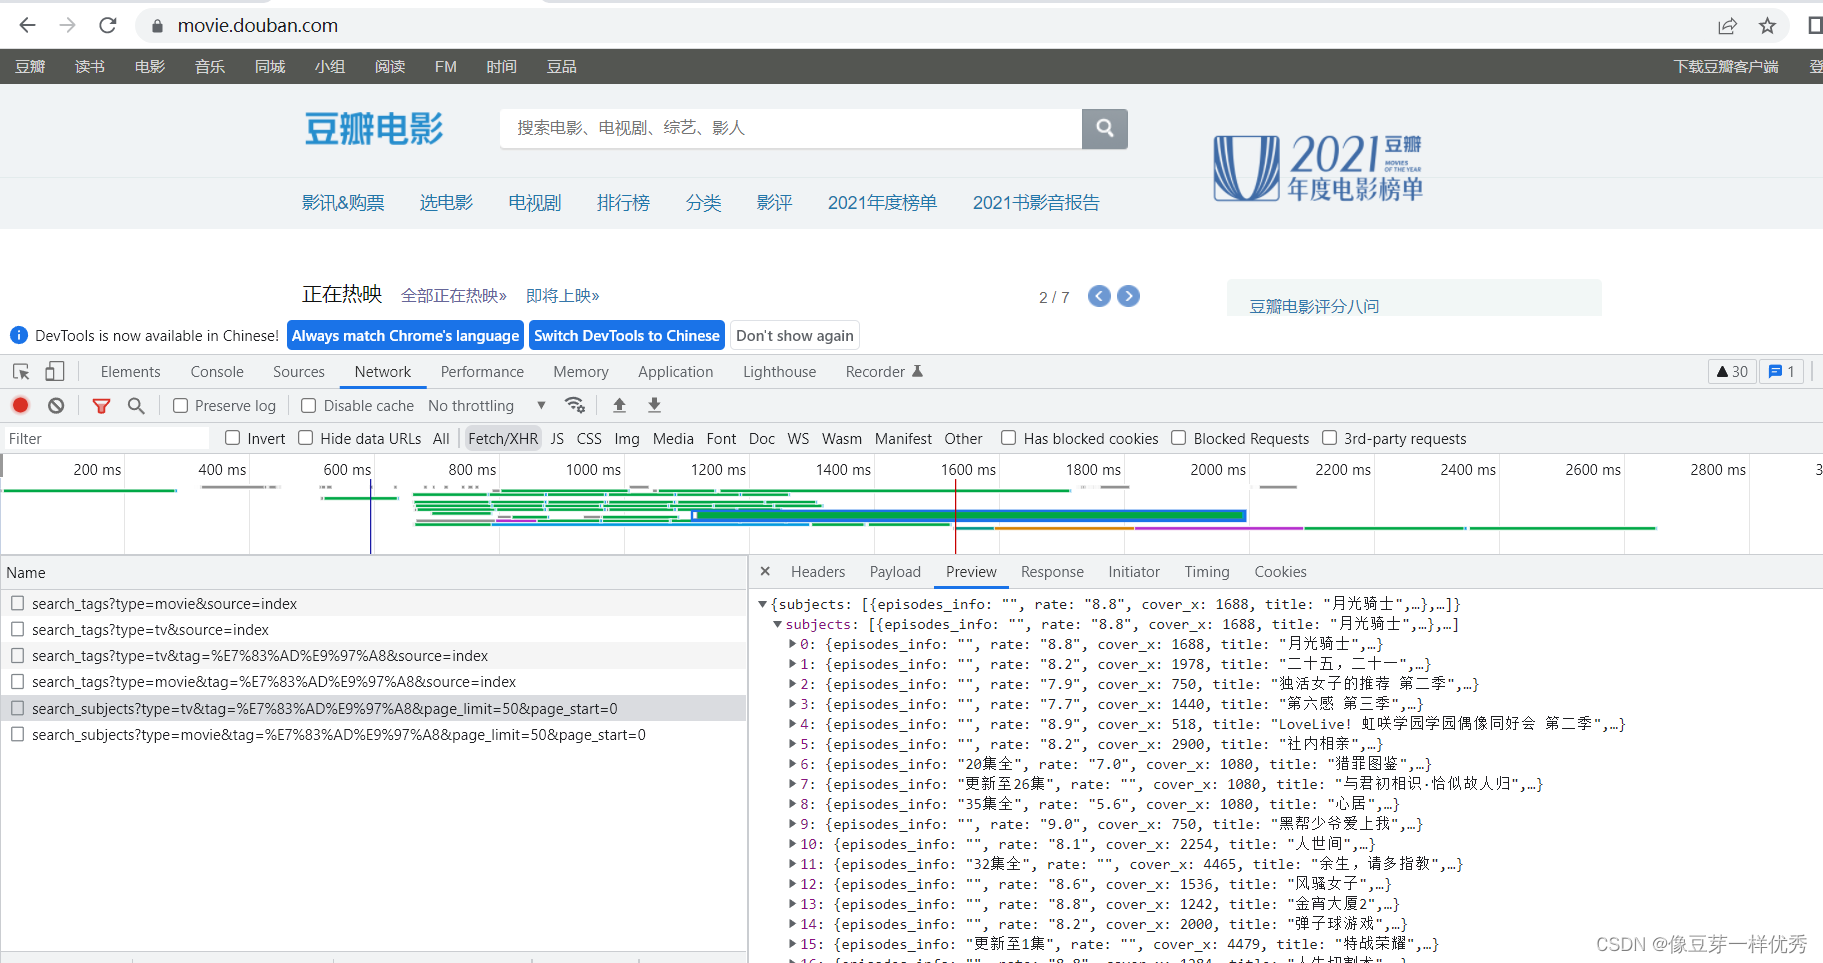Image resolution: width=1823 pixels, height=963 pixels.
Task: Close the request details pane
Action: point(765,572)
